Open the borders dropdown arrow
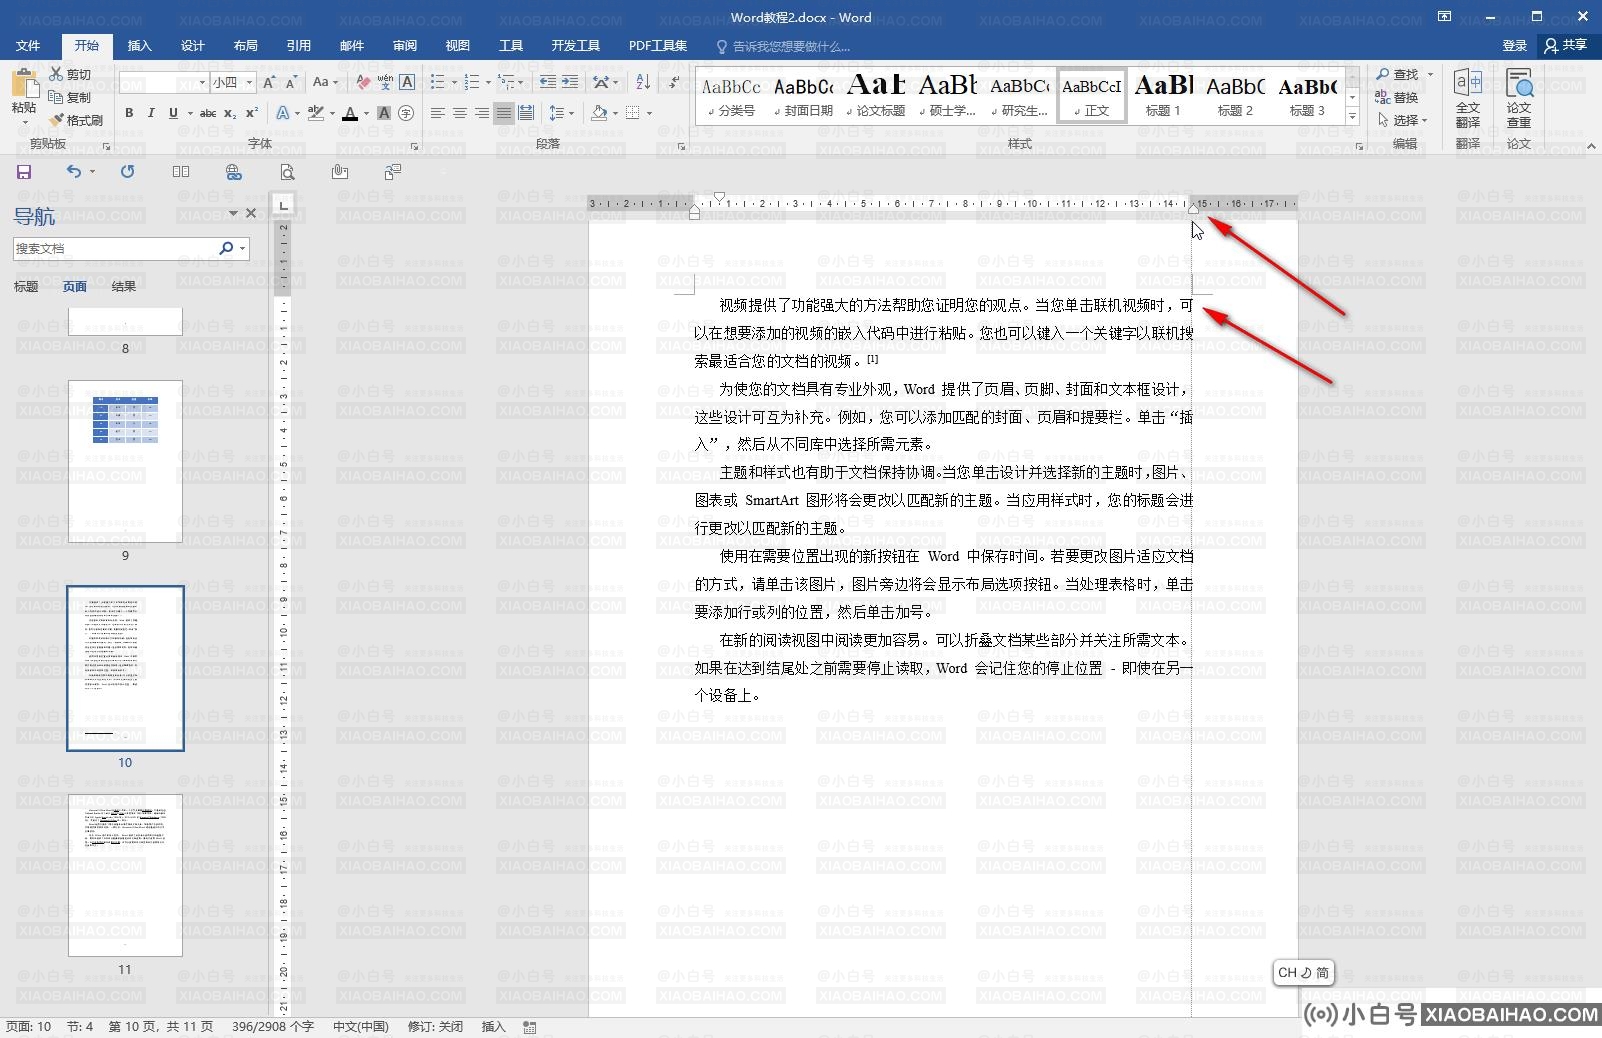Screen dimensions: 1602x1038 [x=649, y=113]
